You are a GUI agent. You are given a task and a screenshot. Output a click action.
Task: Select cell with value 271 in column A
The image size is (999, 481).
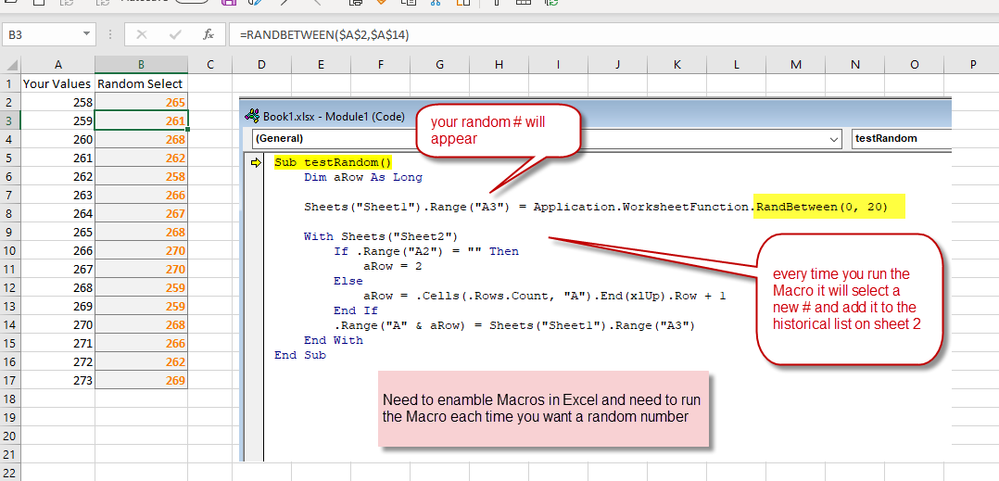pyautogui.click(x=58, y=343)
